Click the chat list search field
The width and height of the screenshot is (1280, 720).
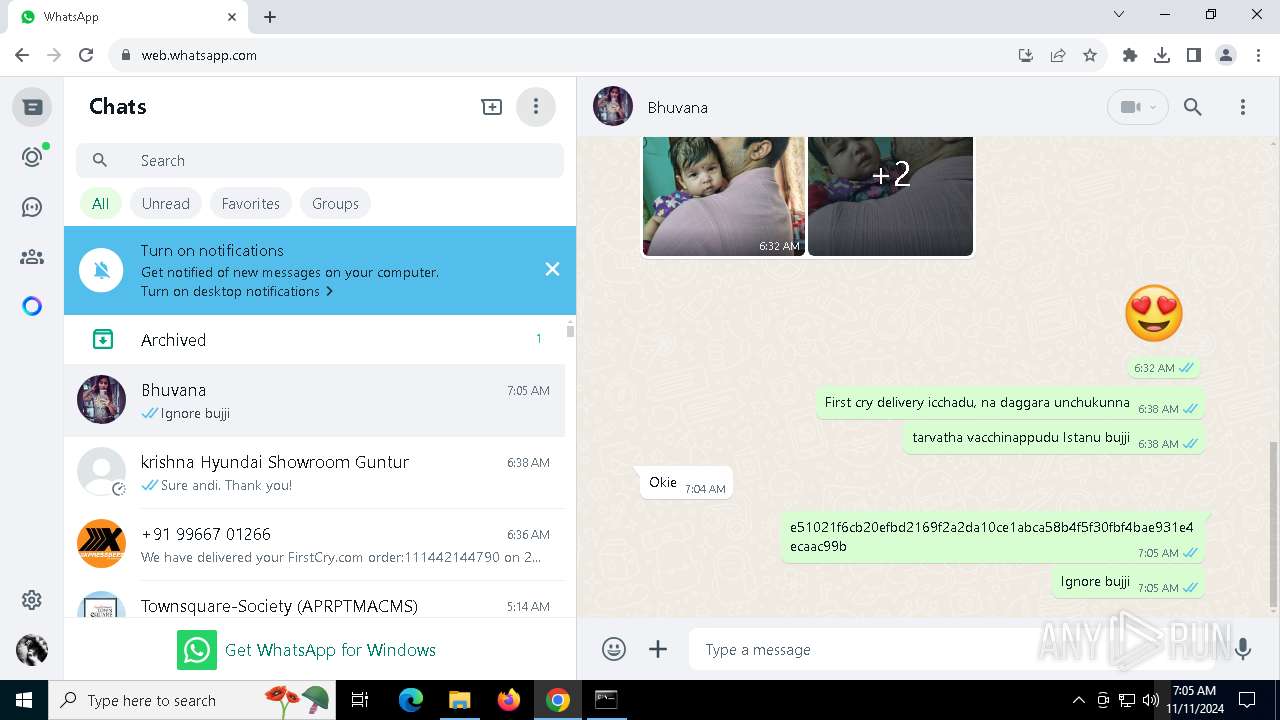point(320,160)
